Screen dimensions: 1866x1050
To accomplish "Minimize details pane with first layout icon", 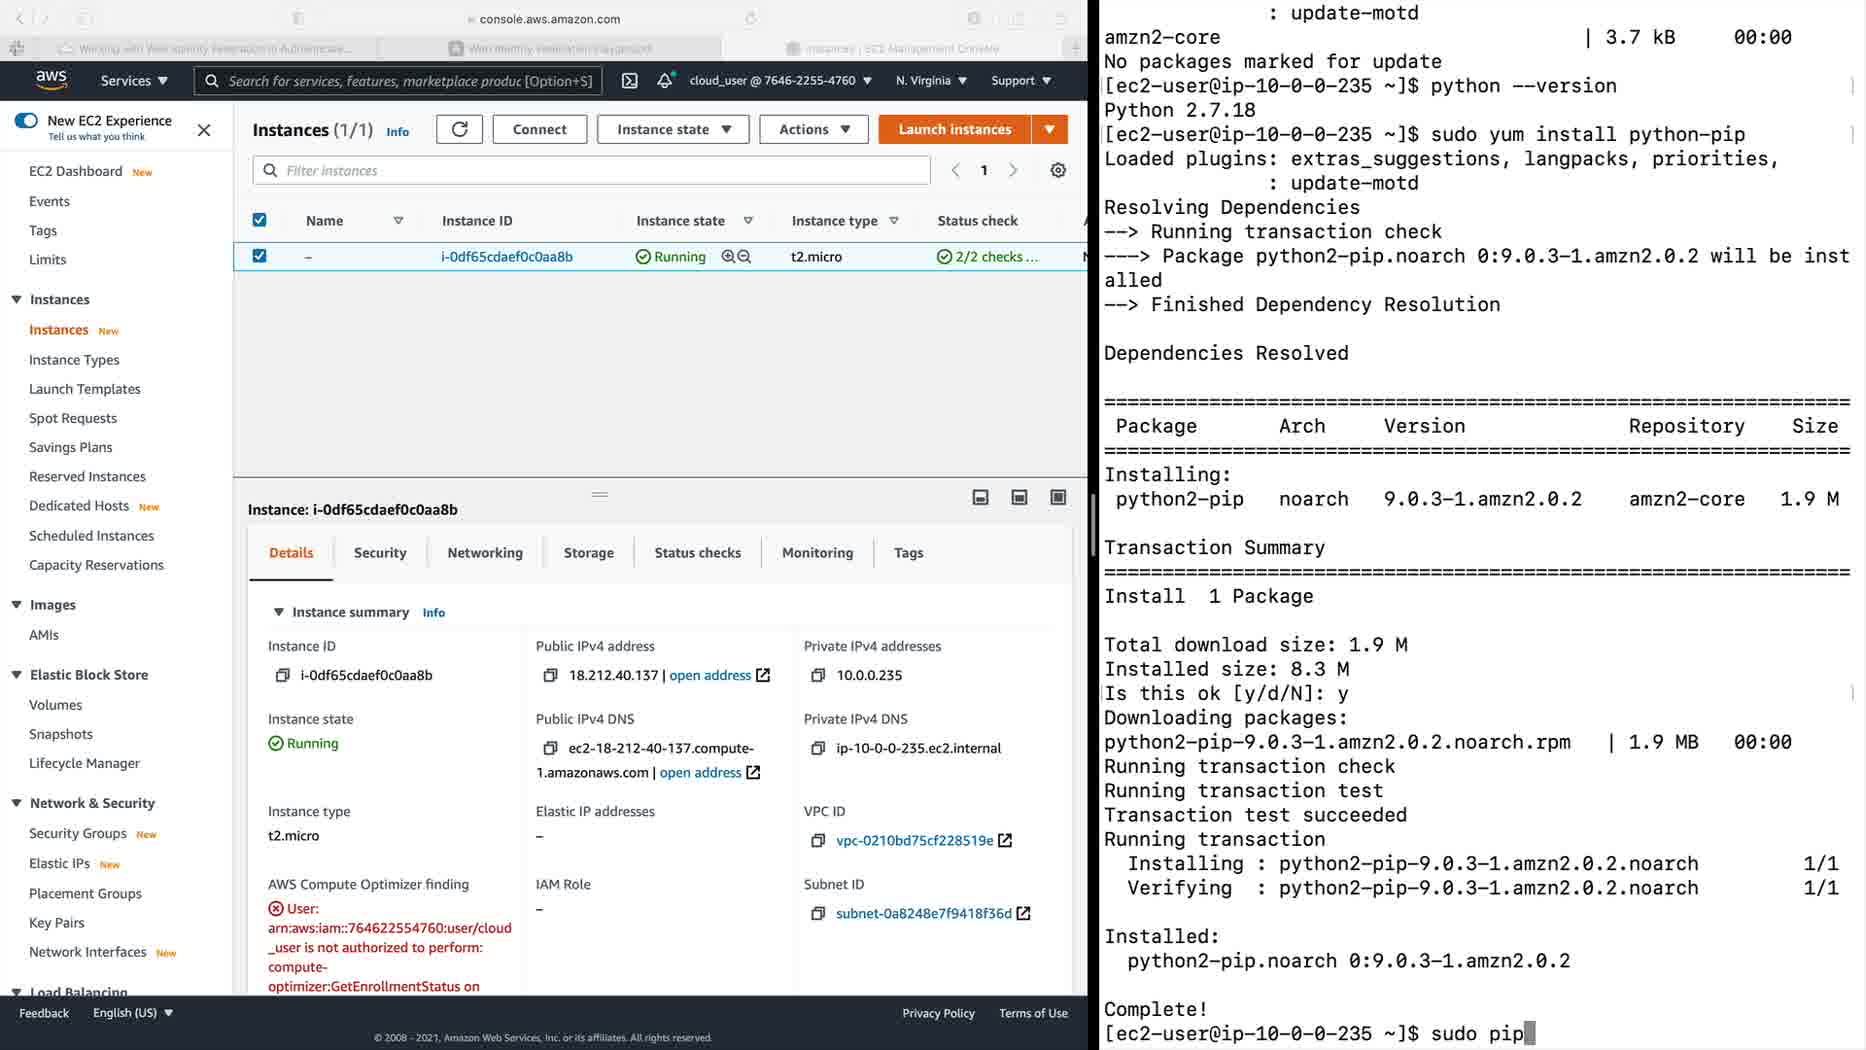I will click(x=981, y=498).
